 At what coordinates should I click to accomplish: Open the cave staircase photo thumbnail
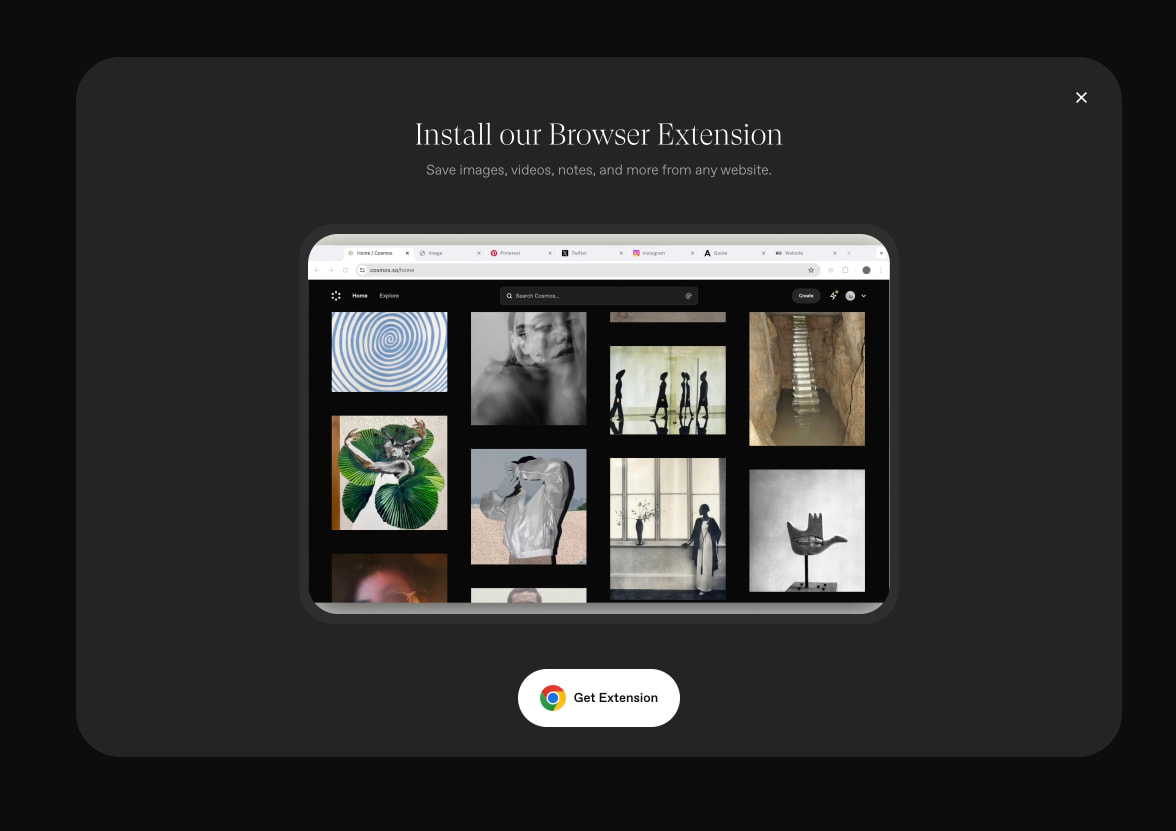(807, 379)
